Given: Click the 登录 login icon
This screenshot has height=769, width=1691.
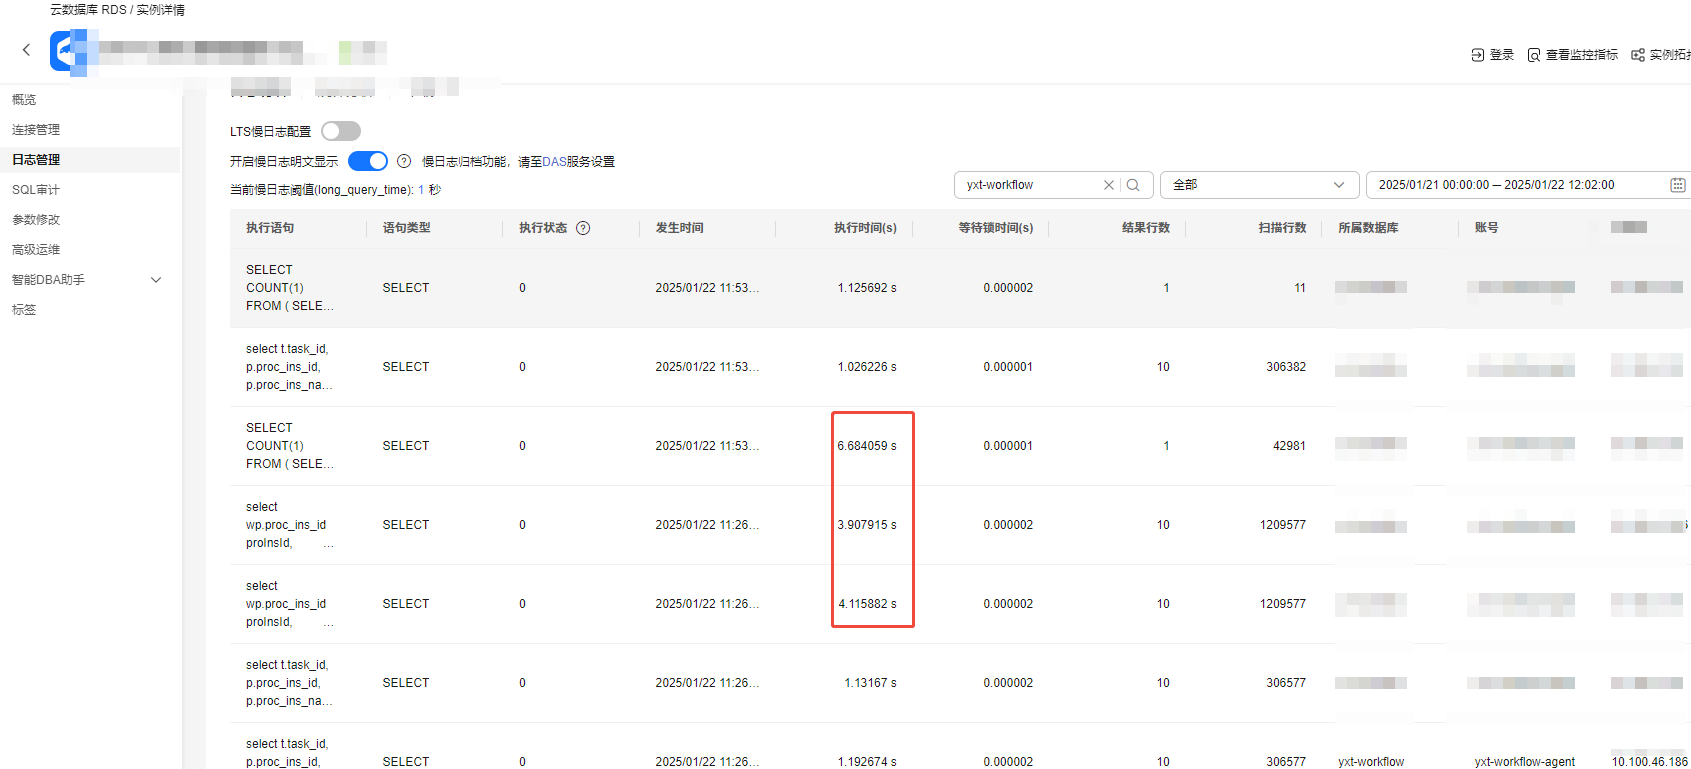Looking at the screenshot, I should [1478, 55].
